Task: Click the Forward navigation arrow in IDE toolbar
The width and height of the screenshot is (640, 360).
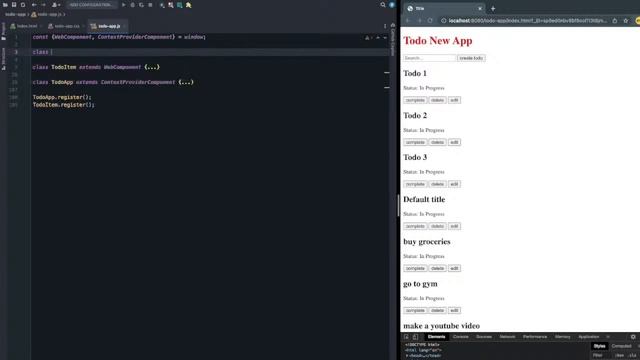Action: click(x=43, y=5)
